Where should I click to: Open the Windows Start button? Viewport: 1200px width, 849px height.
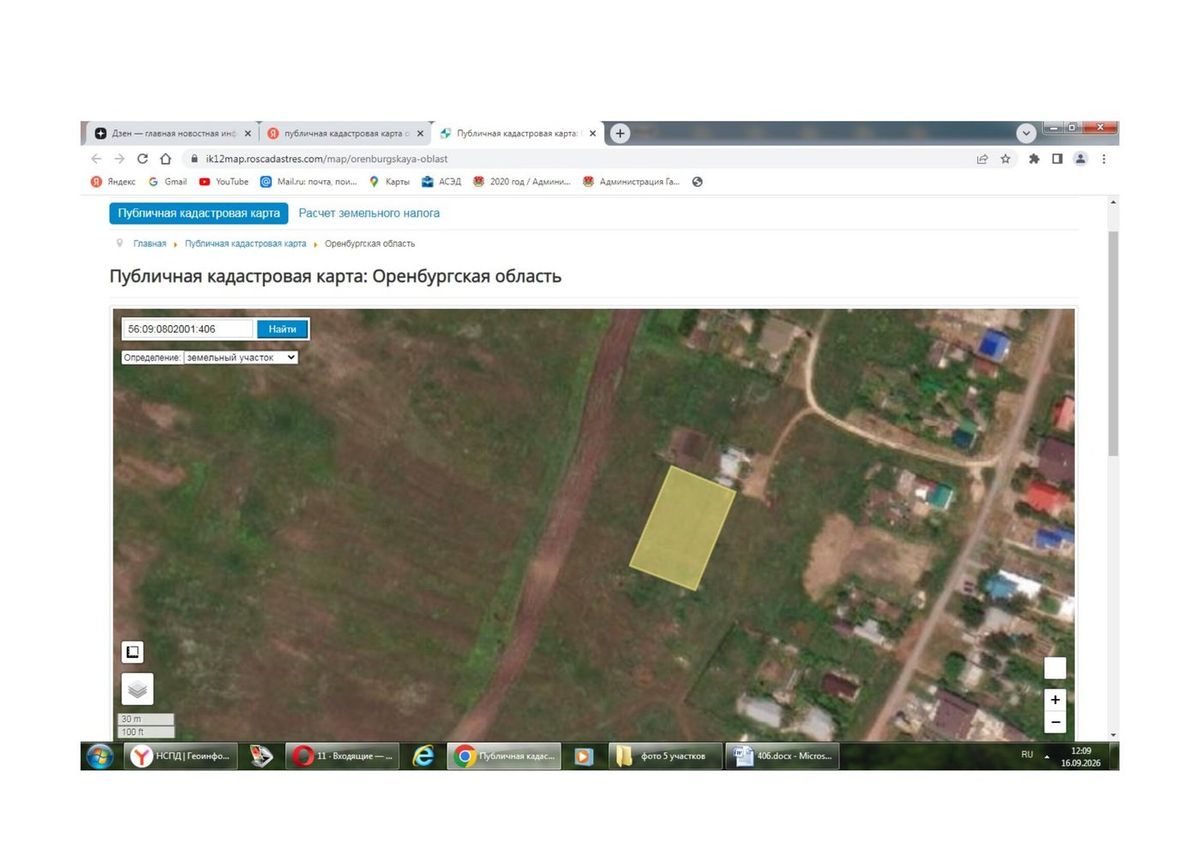(x=100, y=756)
